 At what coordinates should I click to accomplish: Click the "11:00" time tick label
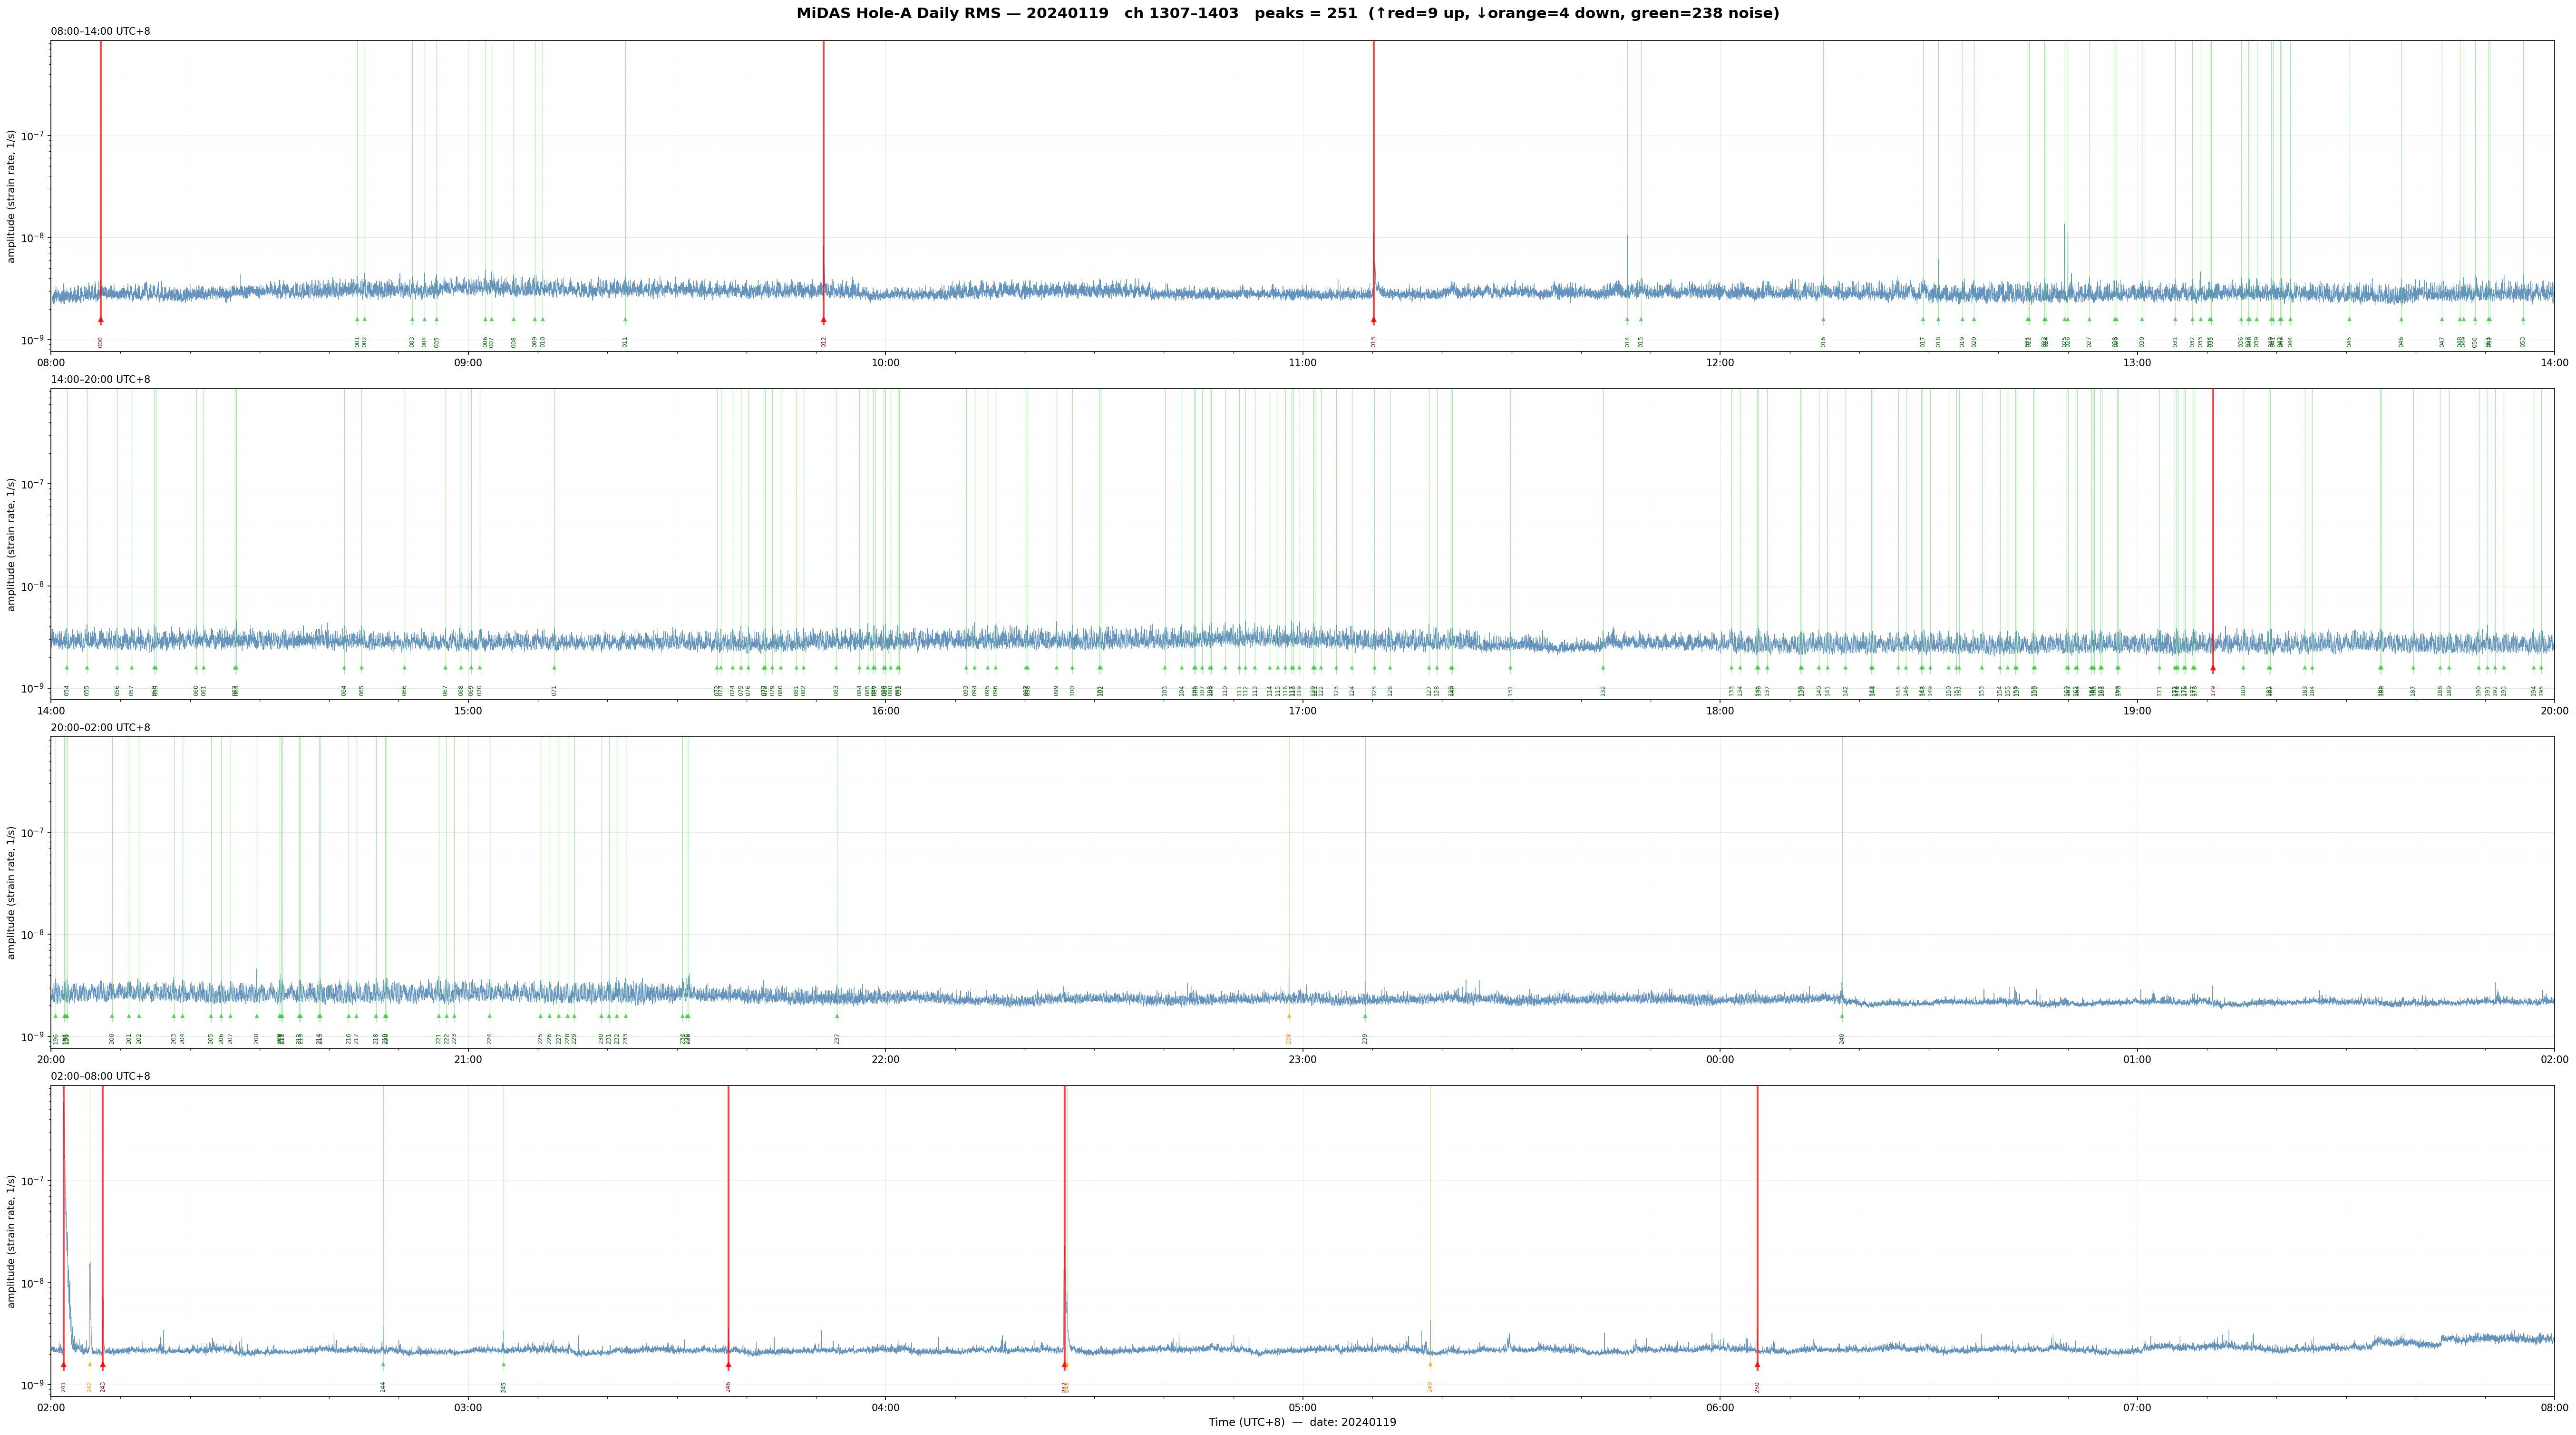tap(1302, 362)
